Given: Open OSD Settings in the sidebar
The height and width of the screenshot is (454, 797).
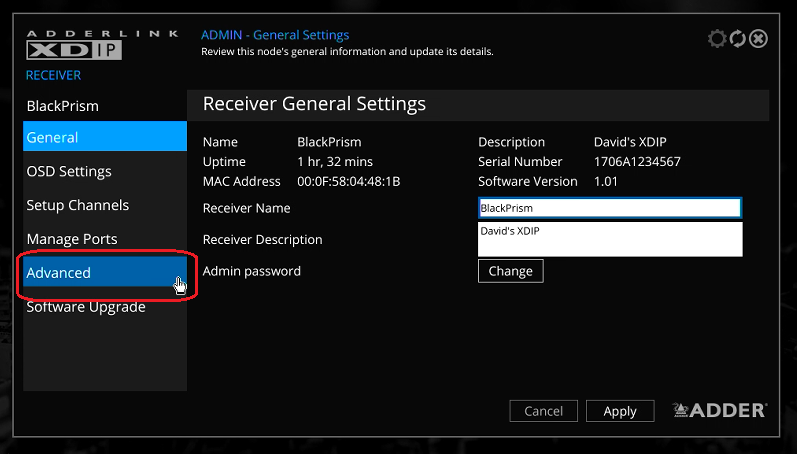Looking at the screenshot, I should (68, 171).
